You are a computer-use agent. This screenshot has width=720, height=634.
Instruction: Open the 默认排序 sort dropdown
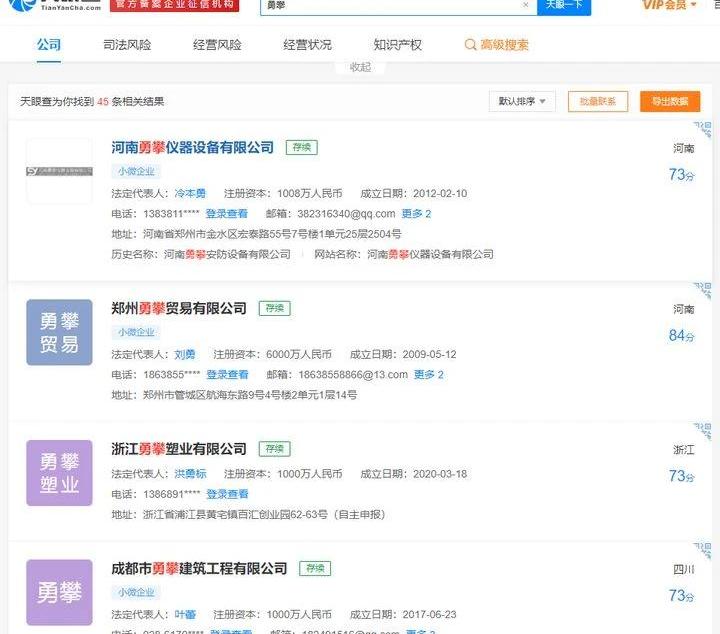[x=522, y=101]
